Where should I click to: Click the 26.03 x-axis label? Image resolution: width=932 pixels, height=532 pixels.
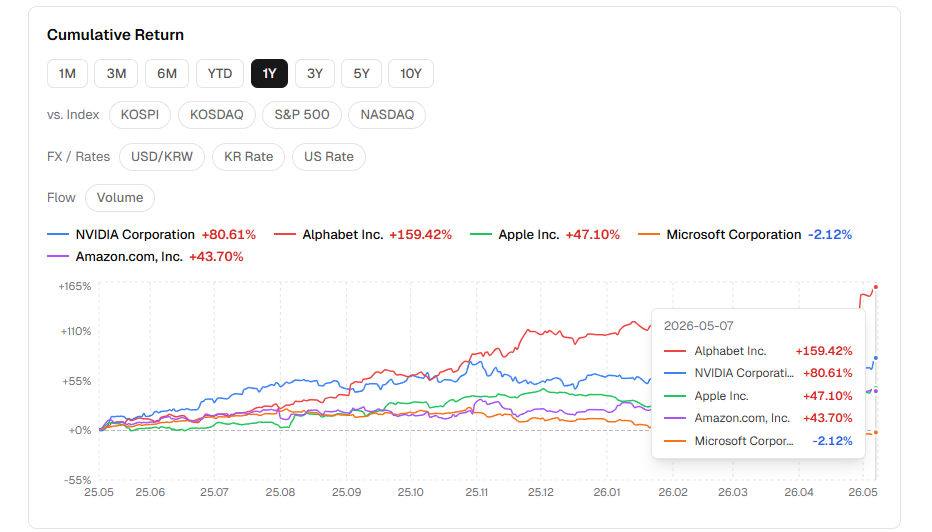point(732,492)
